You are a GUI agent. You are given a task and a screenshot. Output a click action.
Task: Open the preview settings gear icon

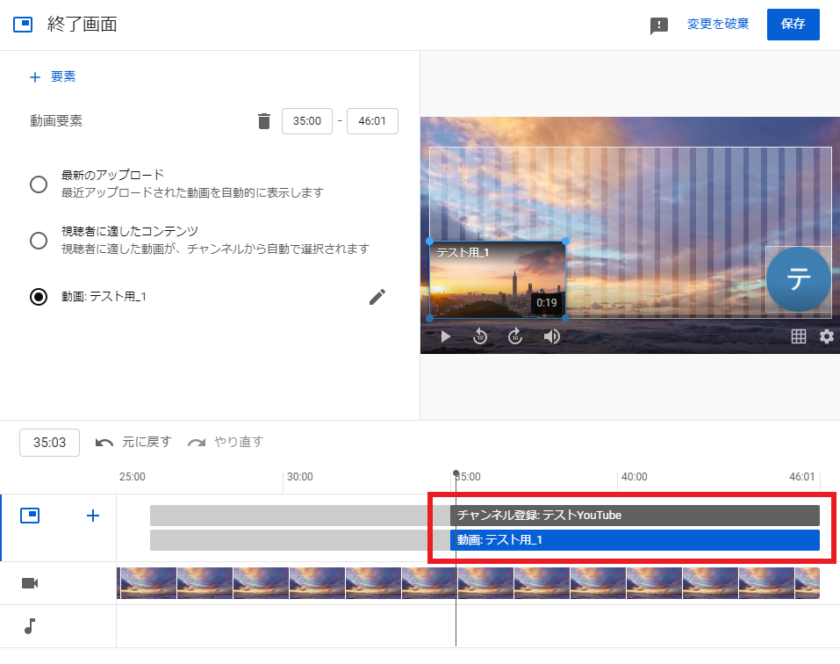[x=826, y=336]
